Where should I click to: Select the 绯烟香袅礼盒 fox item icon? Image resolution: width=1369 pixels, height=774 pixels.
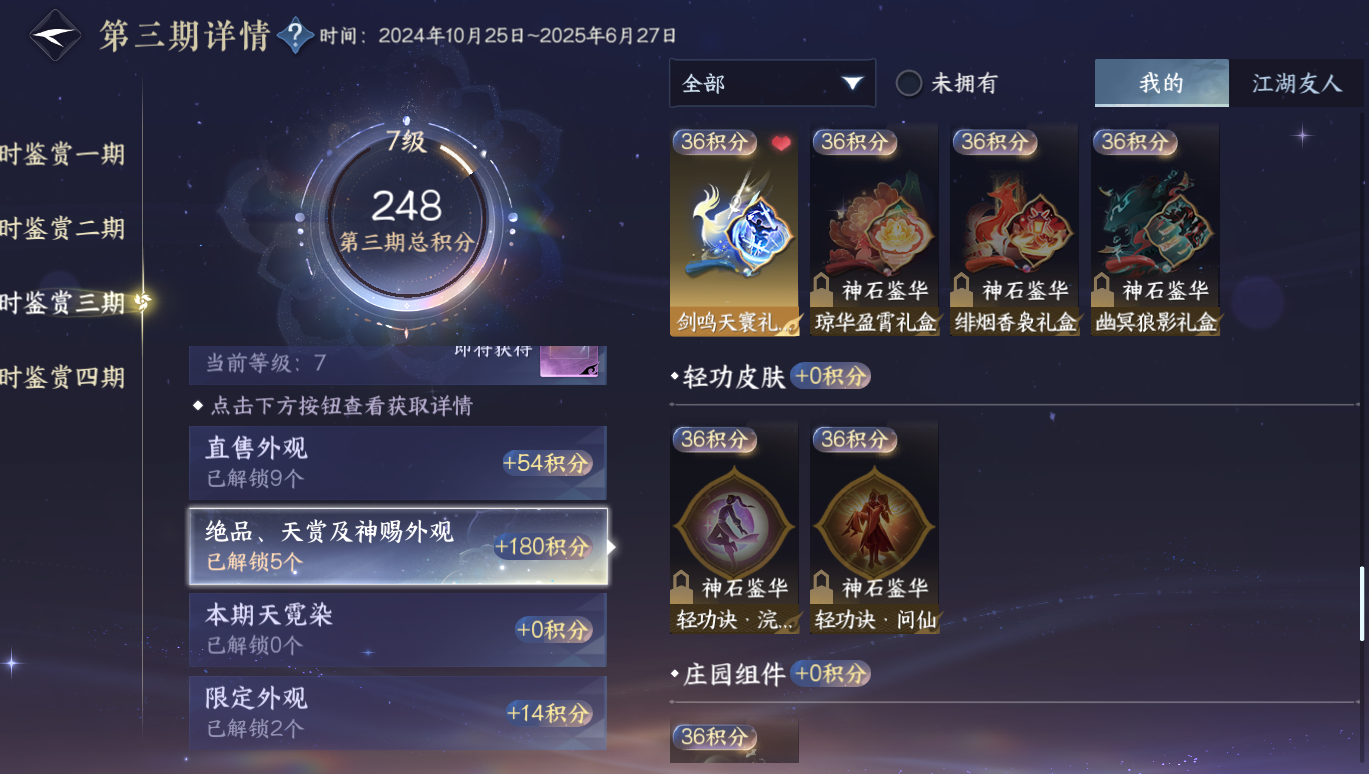(1014, 231)
